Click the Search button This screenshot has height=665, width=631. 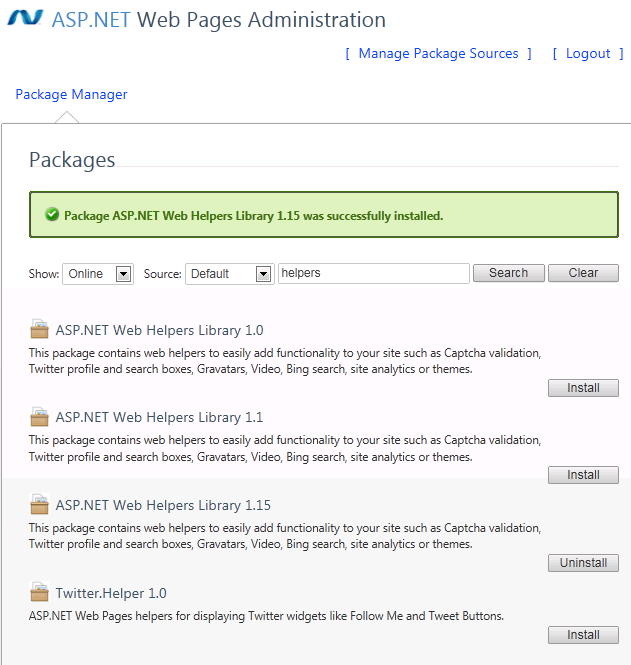point(509,273)
